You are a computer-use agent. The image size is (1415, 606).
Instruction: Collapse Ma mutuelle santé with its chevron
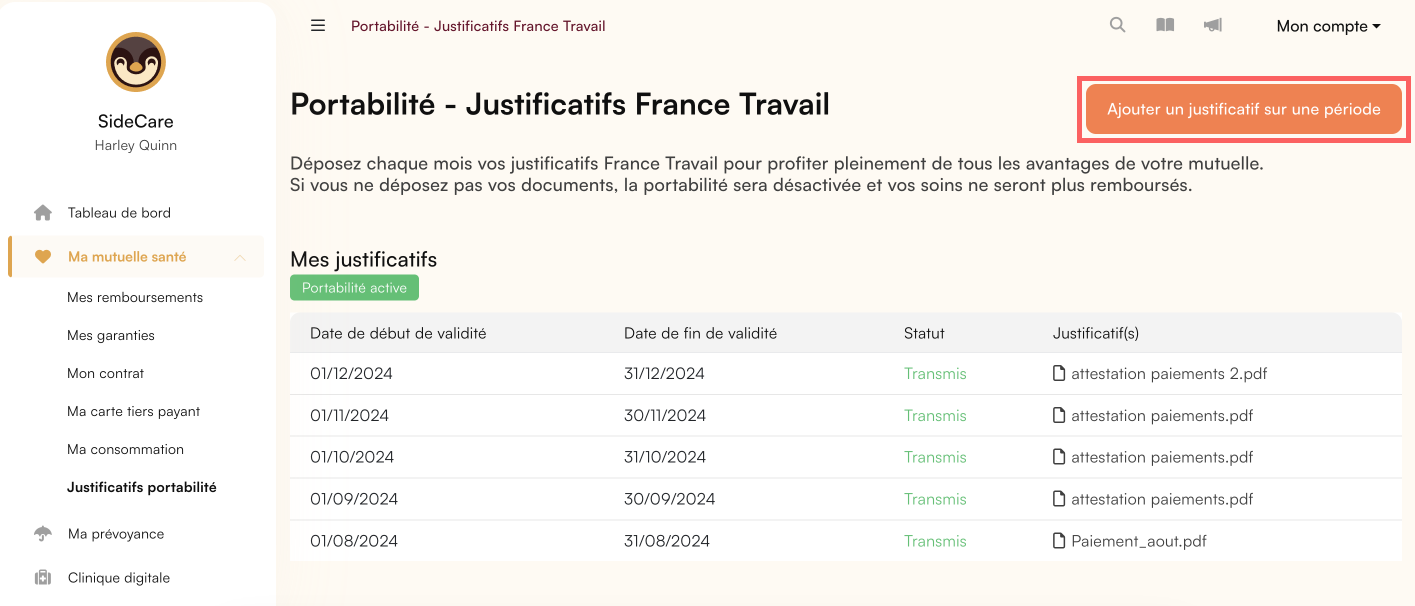coord(240,257)
